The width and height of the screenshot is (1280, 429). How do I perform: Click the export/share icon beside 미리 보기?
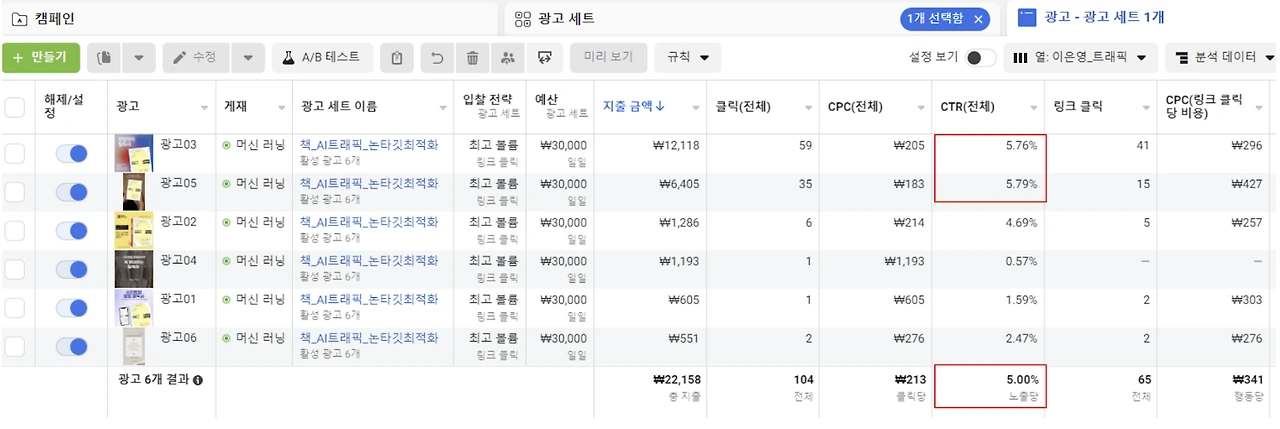click(x=544, y=57)
